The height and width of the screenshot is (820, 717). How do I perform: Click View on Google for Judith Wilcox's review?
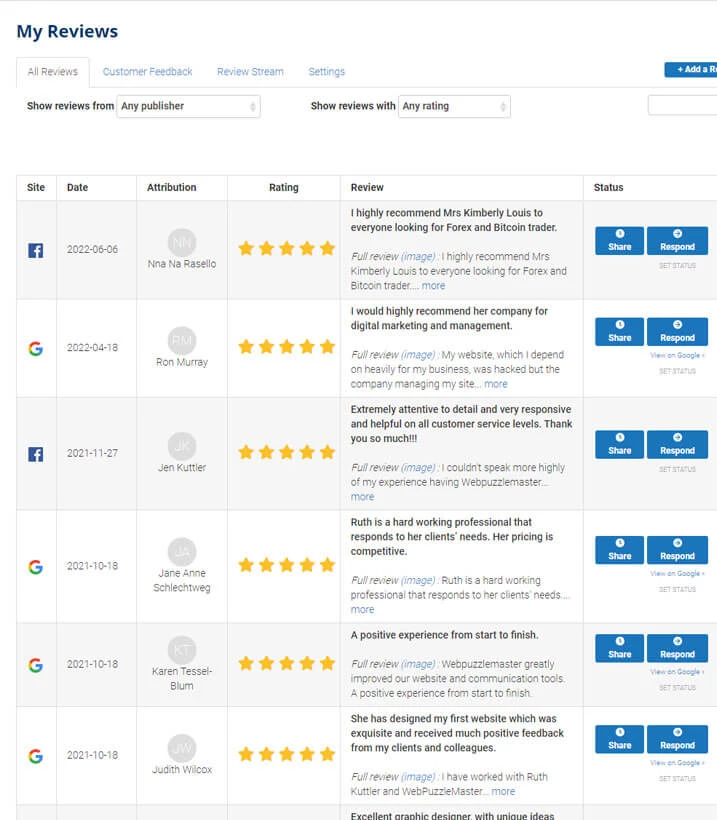(x=677, y=763)
